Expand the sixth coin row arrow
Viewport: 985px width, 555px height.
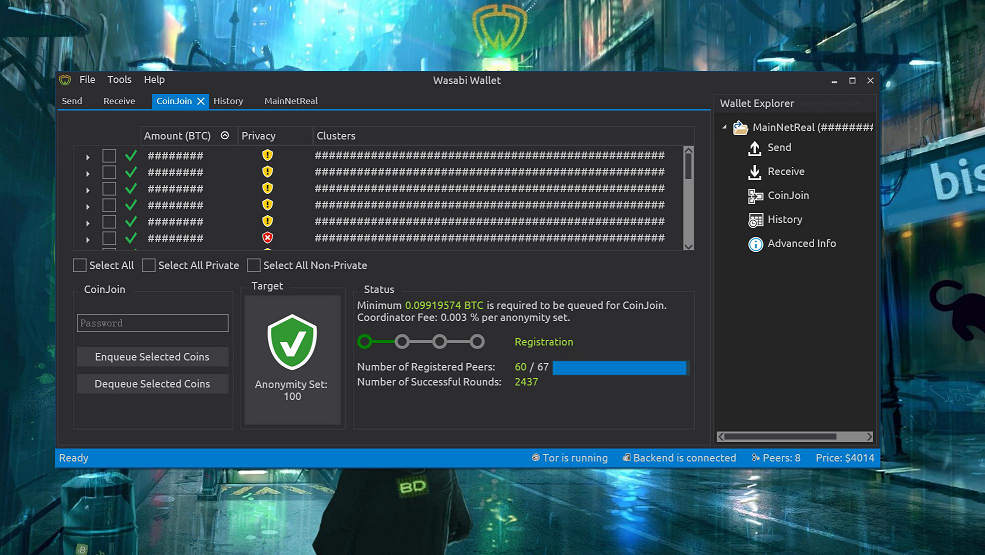pyautogui.click(x=88, y=239)
